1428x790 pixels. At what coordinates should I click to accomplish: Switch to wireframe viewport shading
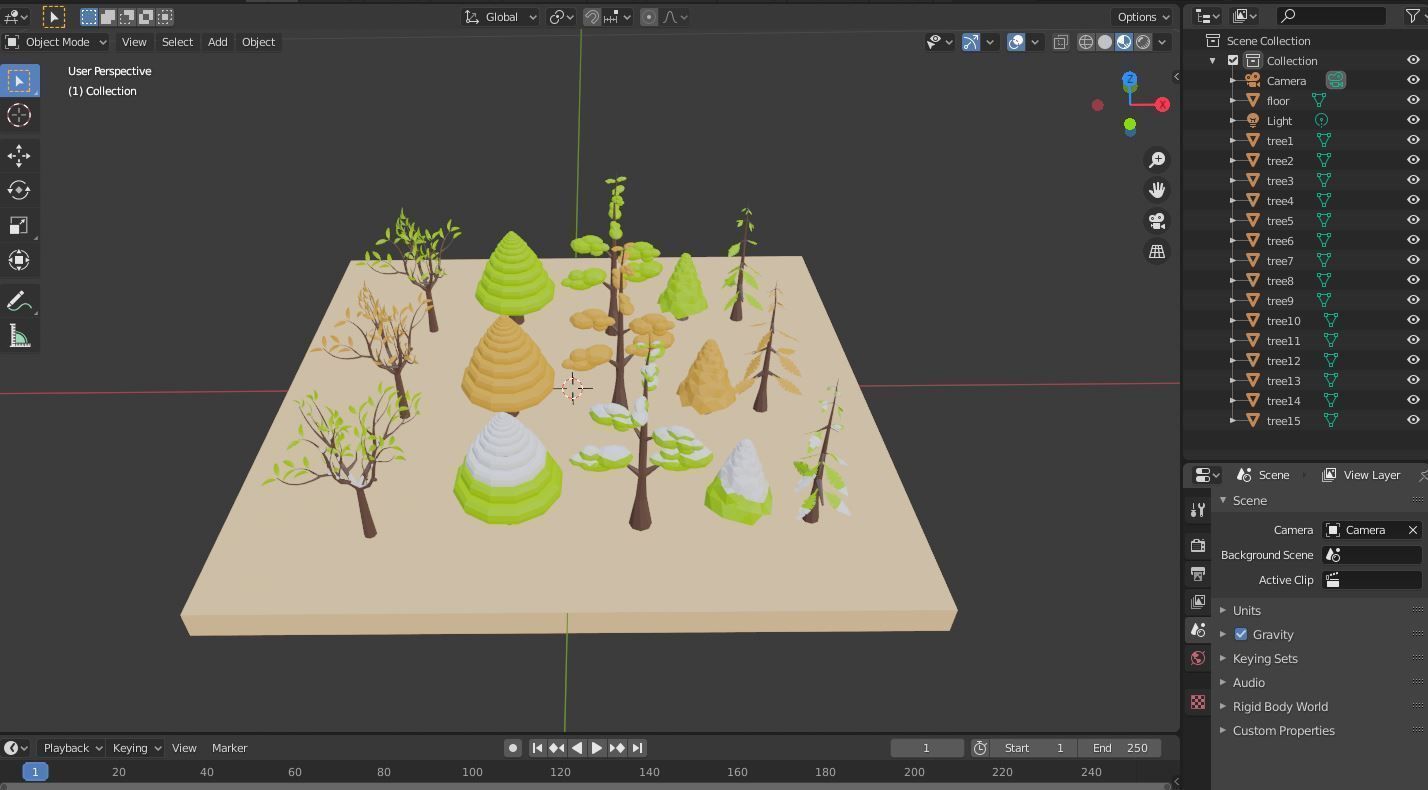1085,42
